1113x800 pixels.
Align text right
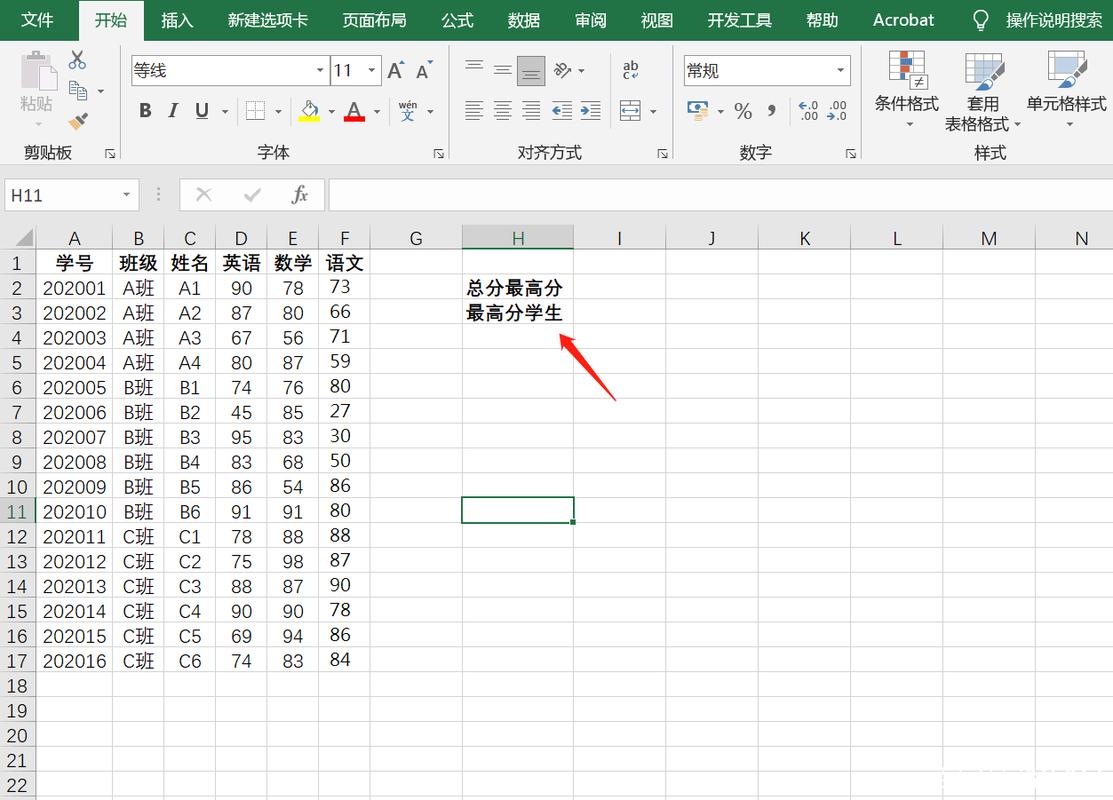point(531,111)
